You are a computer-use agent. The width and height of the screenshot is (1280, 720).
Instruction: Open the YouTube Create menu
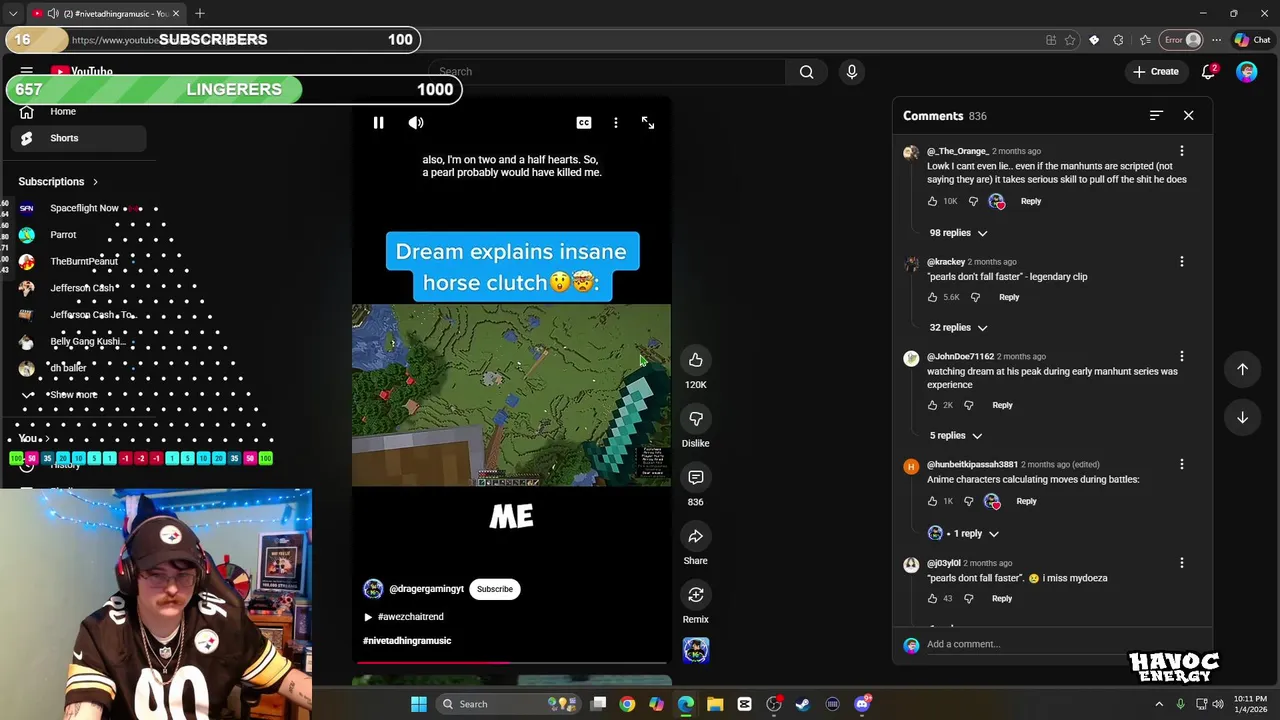point(1156,72)
